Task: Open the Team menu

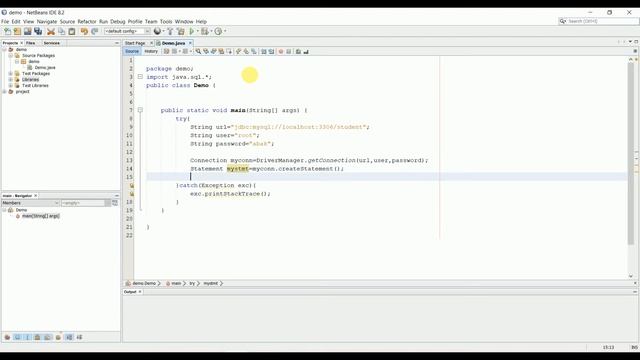Action: [151, 21]
